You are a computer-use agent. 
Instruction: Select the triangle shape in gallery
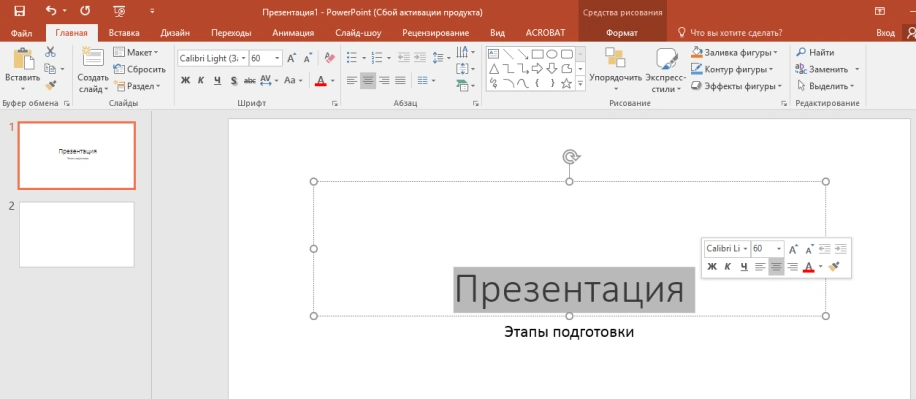[x=493, y=69]
